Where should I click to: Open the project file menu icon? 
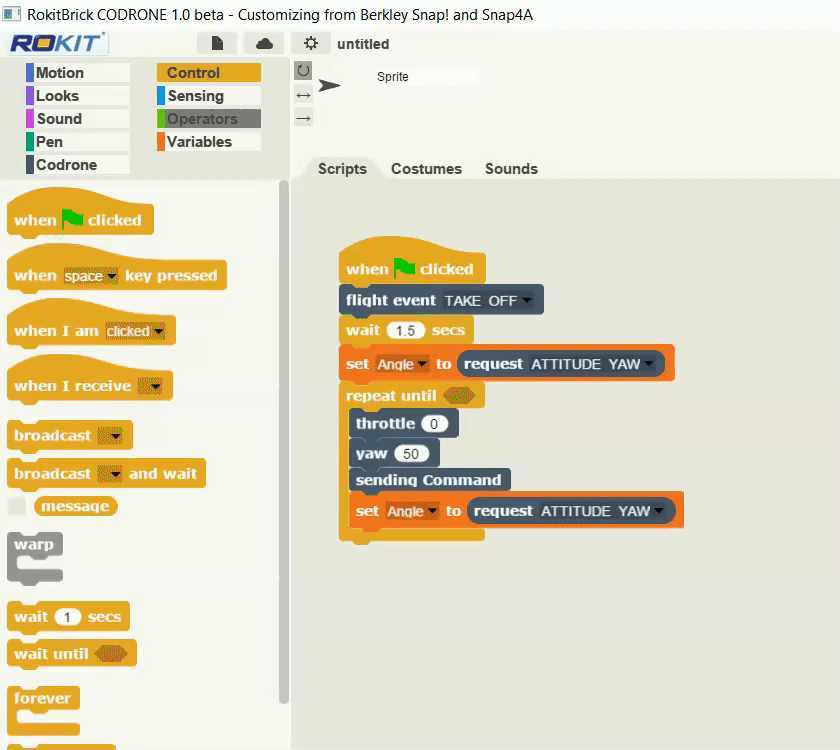216,43
